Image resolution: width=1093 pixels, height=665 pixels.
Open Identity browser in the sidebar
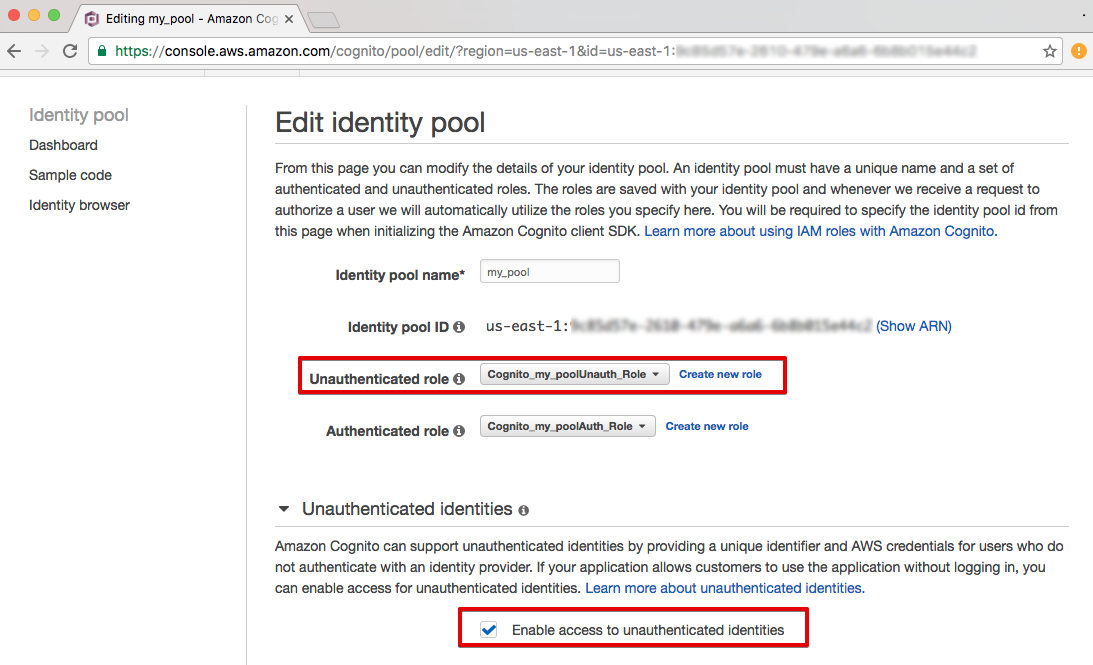(79, 205)
